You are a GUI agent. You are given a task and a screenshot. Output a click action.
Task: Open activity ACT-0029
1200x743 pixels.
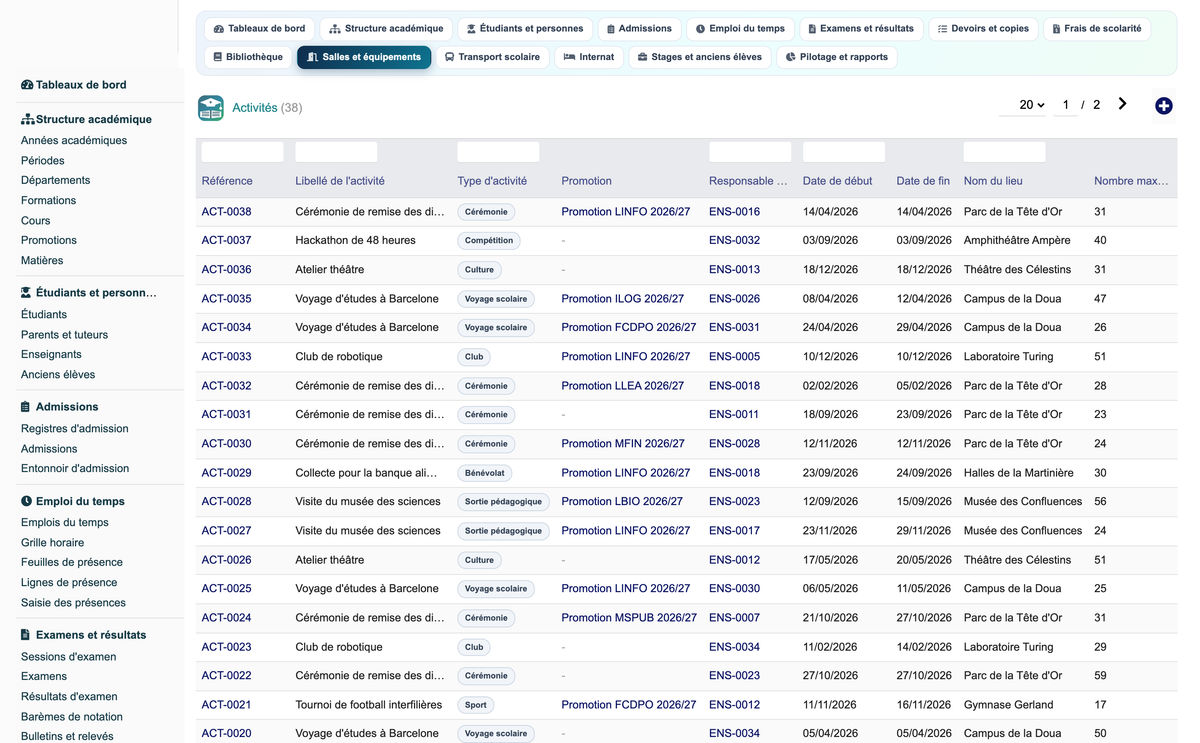point(226,473)
